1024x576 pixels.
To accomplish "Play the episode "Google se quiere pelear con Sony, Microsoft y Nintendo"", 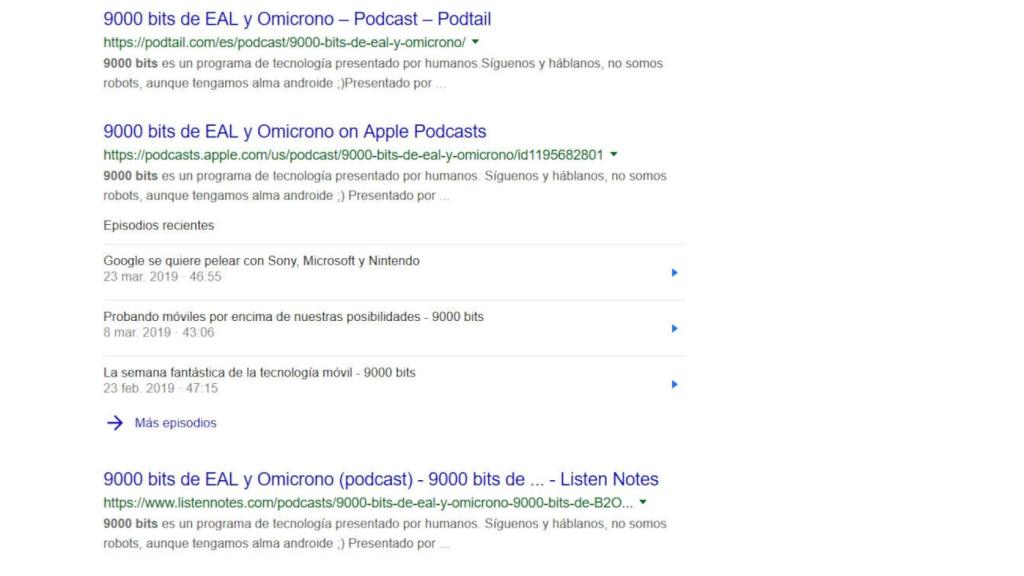I will [674, 271].
